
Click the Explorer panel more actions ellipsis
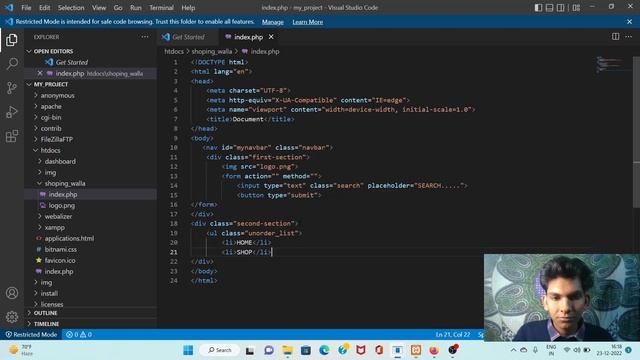click(145, 37)
